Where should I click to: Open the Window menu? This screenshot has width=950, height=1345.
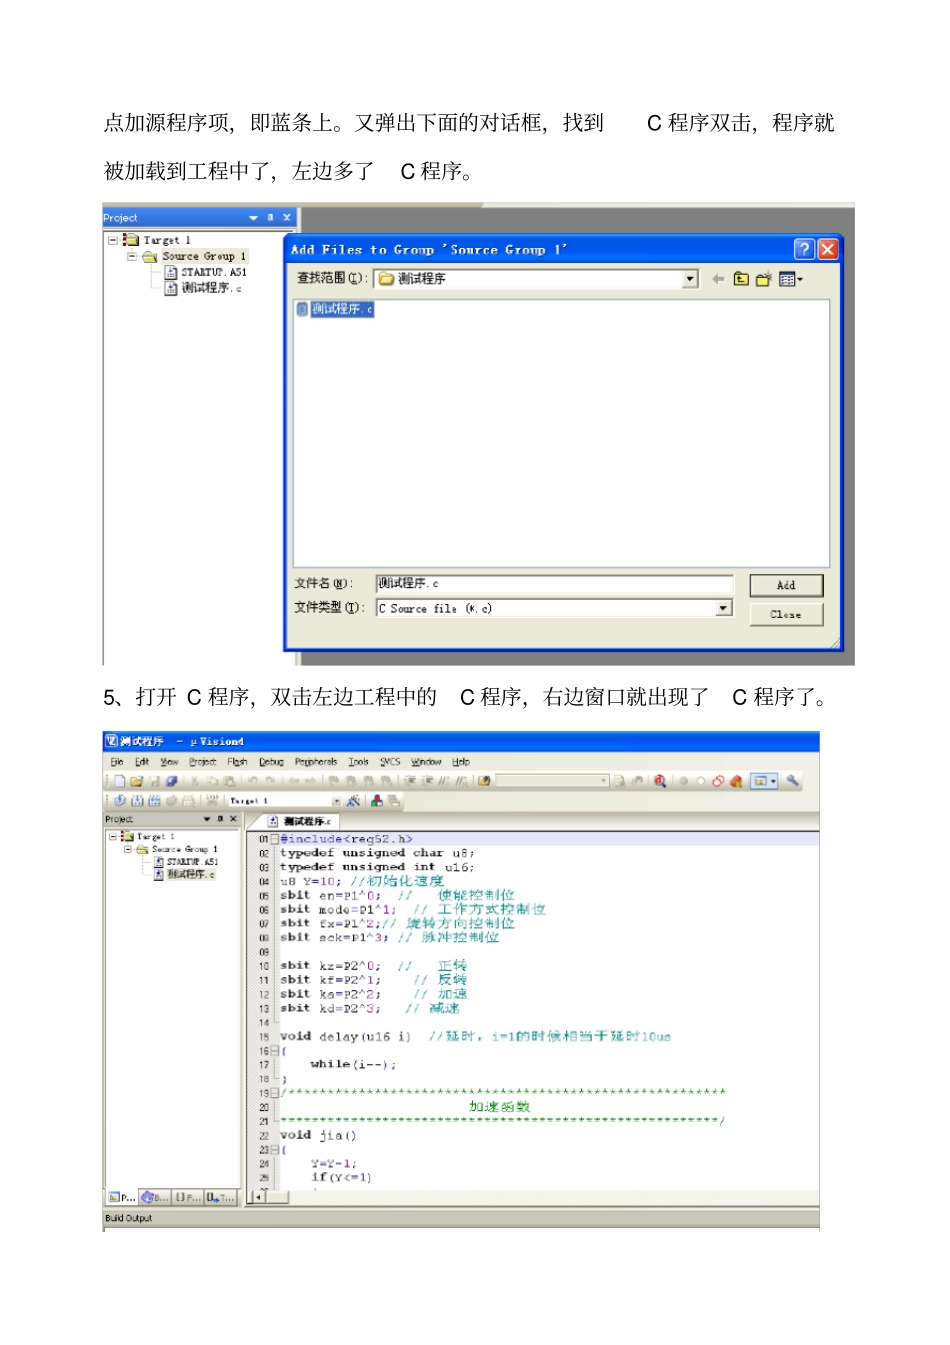pos(426,762)
